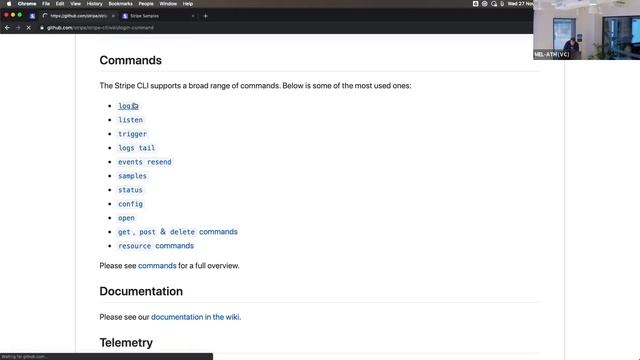
Task: Stop loading the page with the X button
Action: pyautogui.click(x=29, y=28)
